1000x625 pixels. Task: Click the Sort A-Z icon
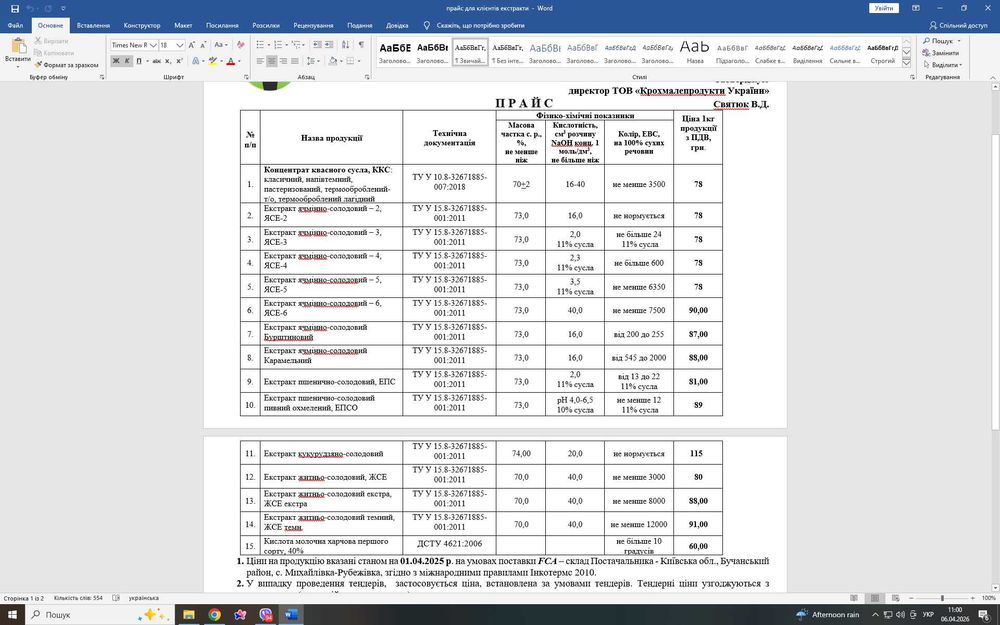tap(345, 45)
